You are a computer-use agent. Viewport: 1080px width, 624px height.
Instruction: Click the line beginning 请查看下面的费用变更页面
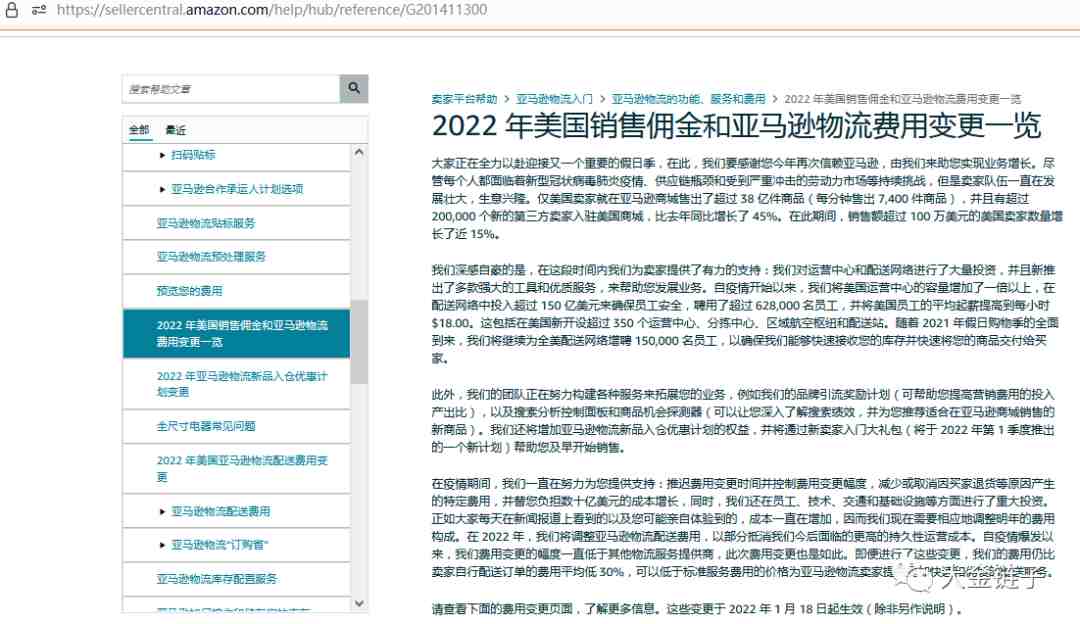pyautogui.click(x=696, y=609)
